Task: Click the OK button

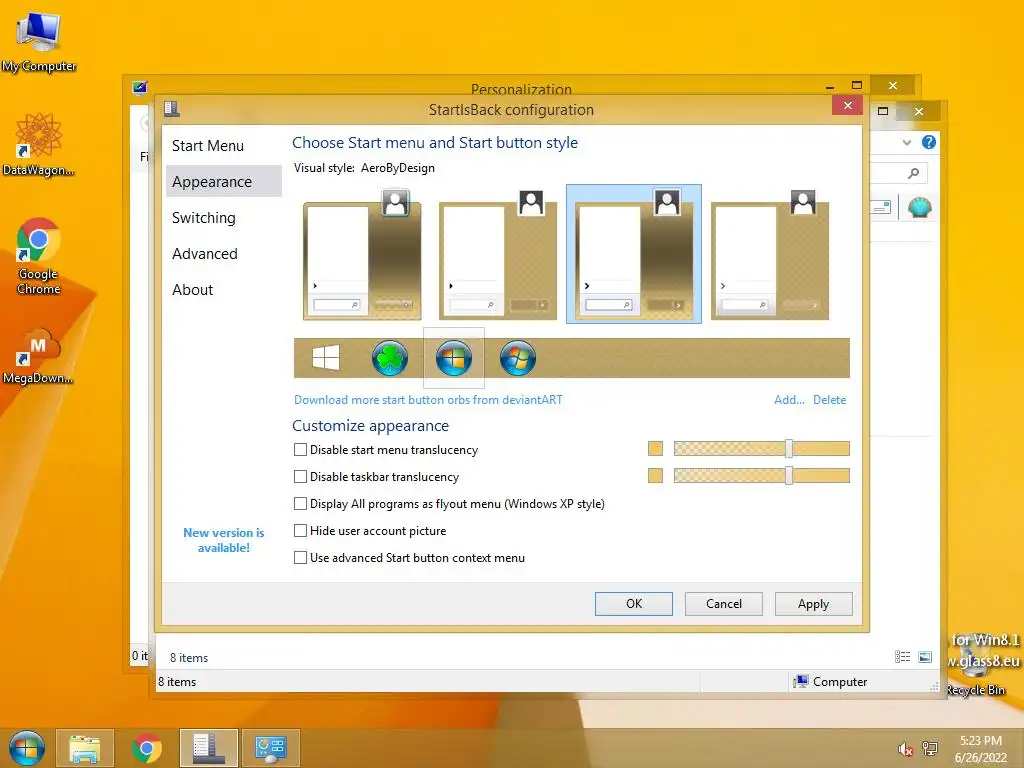Action: 633,604
